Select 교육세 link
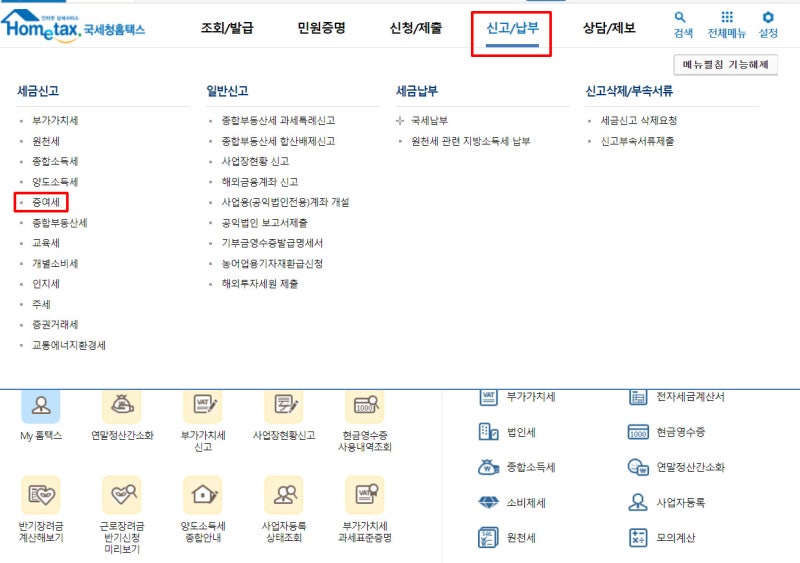 pos(46,243)
